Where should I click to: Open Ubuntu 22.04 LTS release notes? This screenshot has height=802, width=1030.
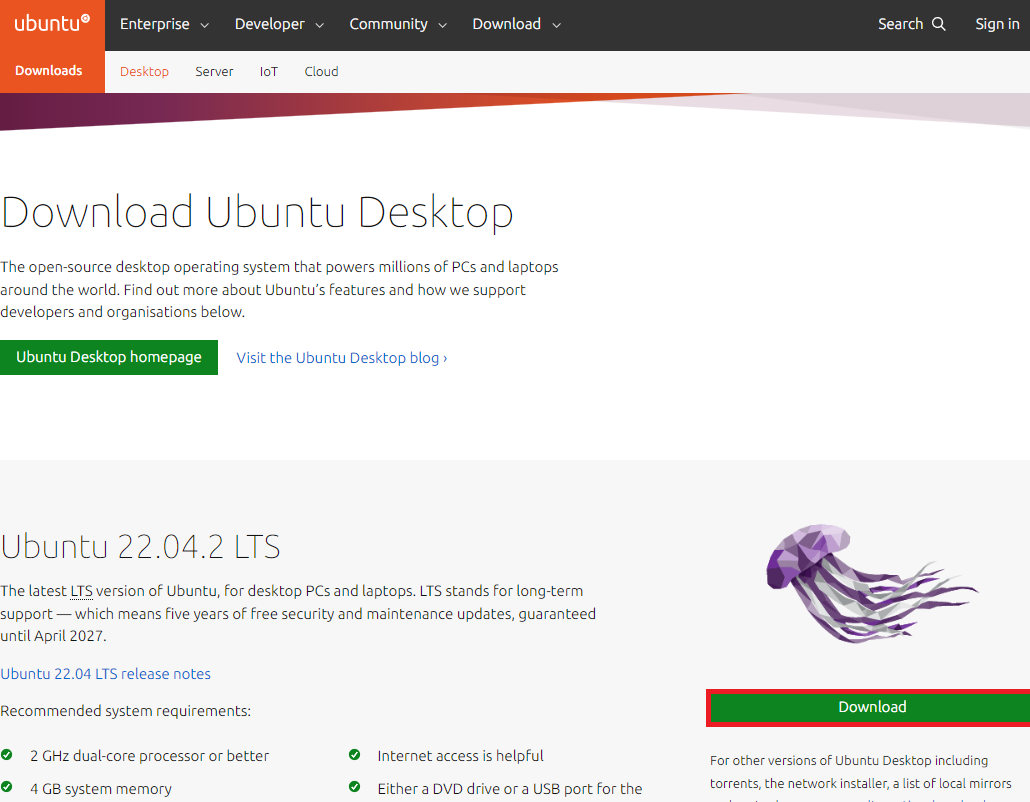coord(105,674)
